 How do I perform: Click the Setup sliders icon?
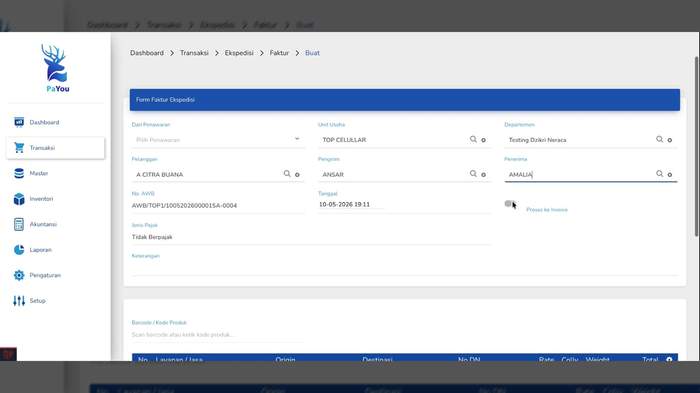coord(19,301)
